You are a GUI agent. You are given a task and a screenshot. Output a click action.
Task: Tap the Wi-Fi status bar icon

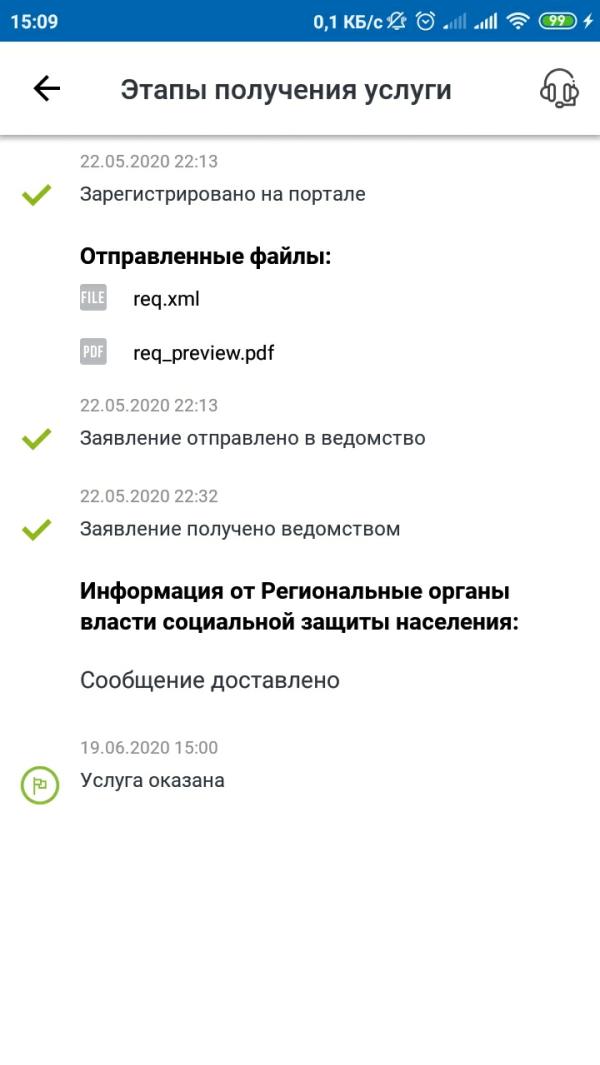click(517, 21)
